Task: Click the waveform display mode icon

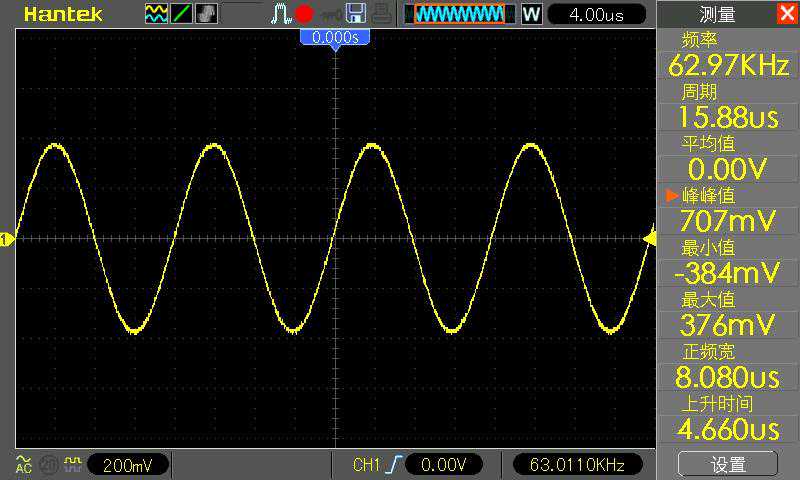Action: click(157, 14)
